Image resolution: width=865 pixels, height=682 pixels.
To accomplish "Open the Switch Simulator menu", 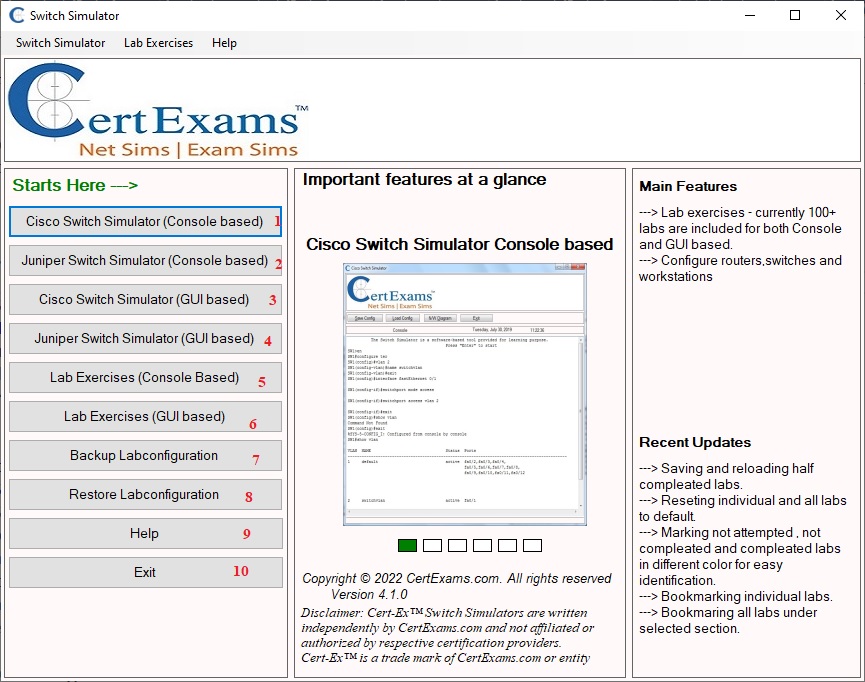I will (x=60, y=43).
